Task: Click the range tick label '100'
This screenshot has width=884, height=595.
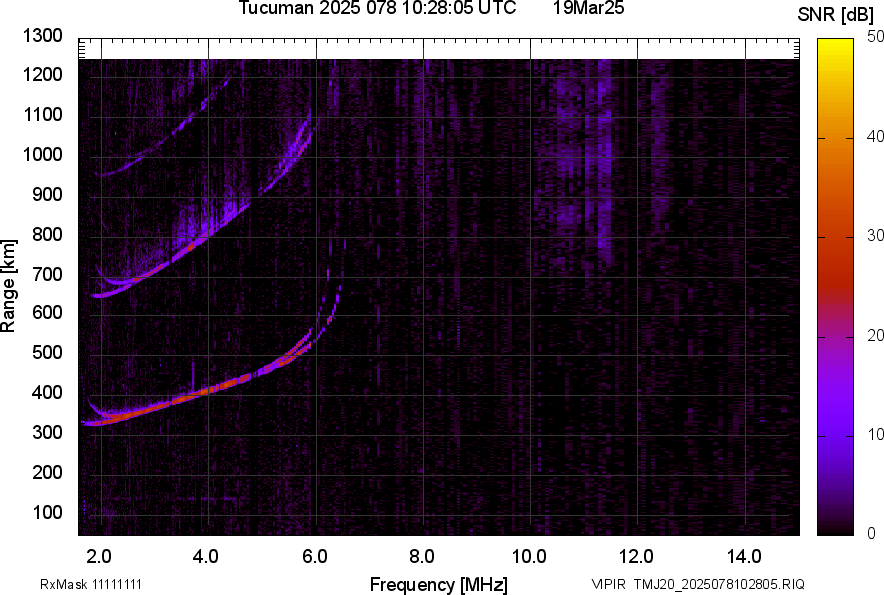Action: (x=47, y=512)
